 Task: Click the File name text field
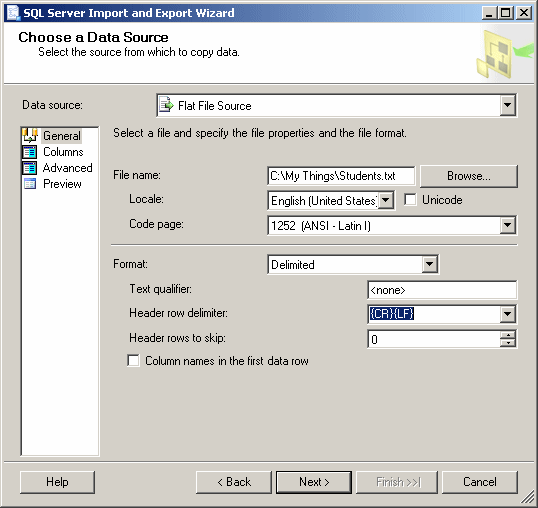(x=341, y=176)
